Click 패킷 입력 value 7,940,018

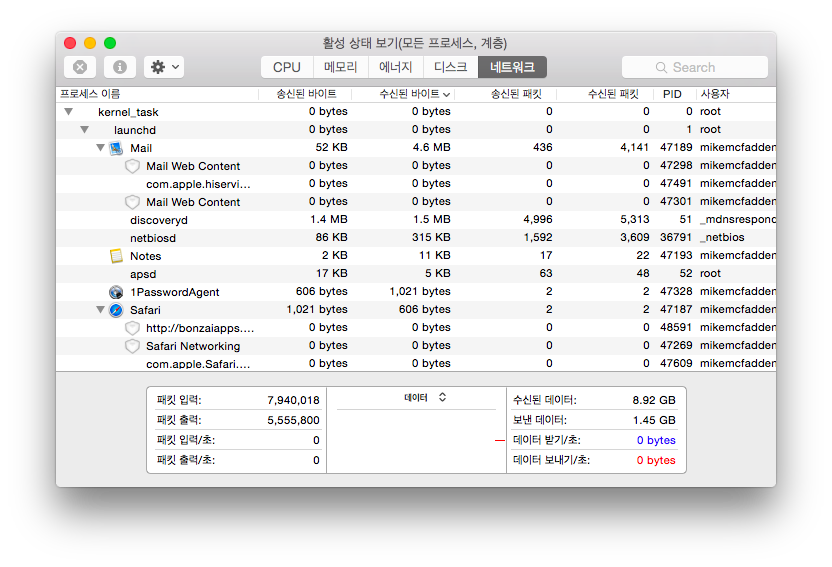(x=293, y=400)
